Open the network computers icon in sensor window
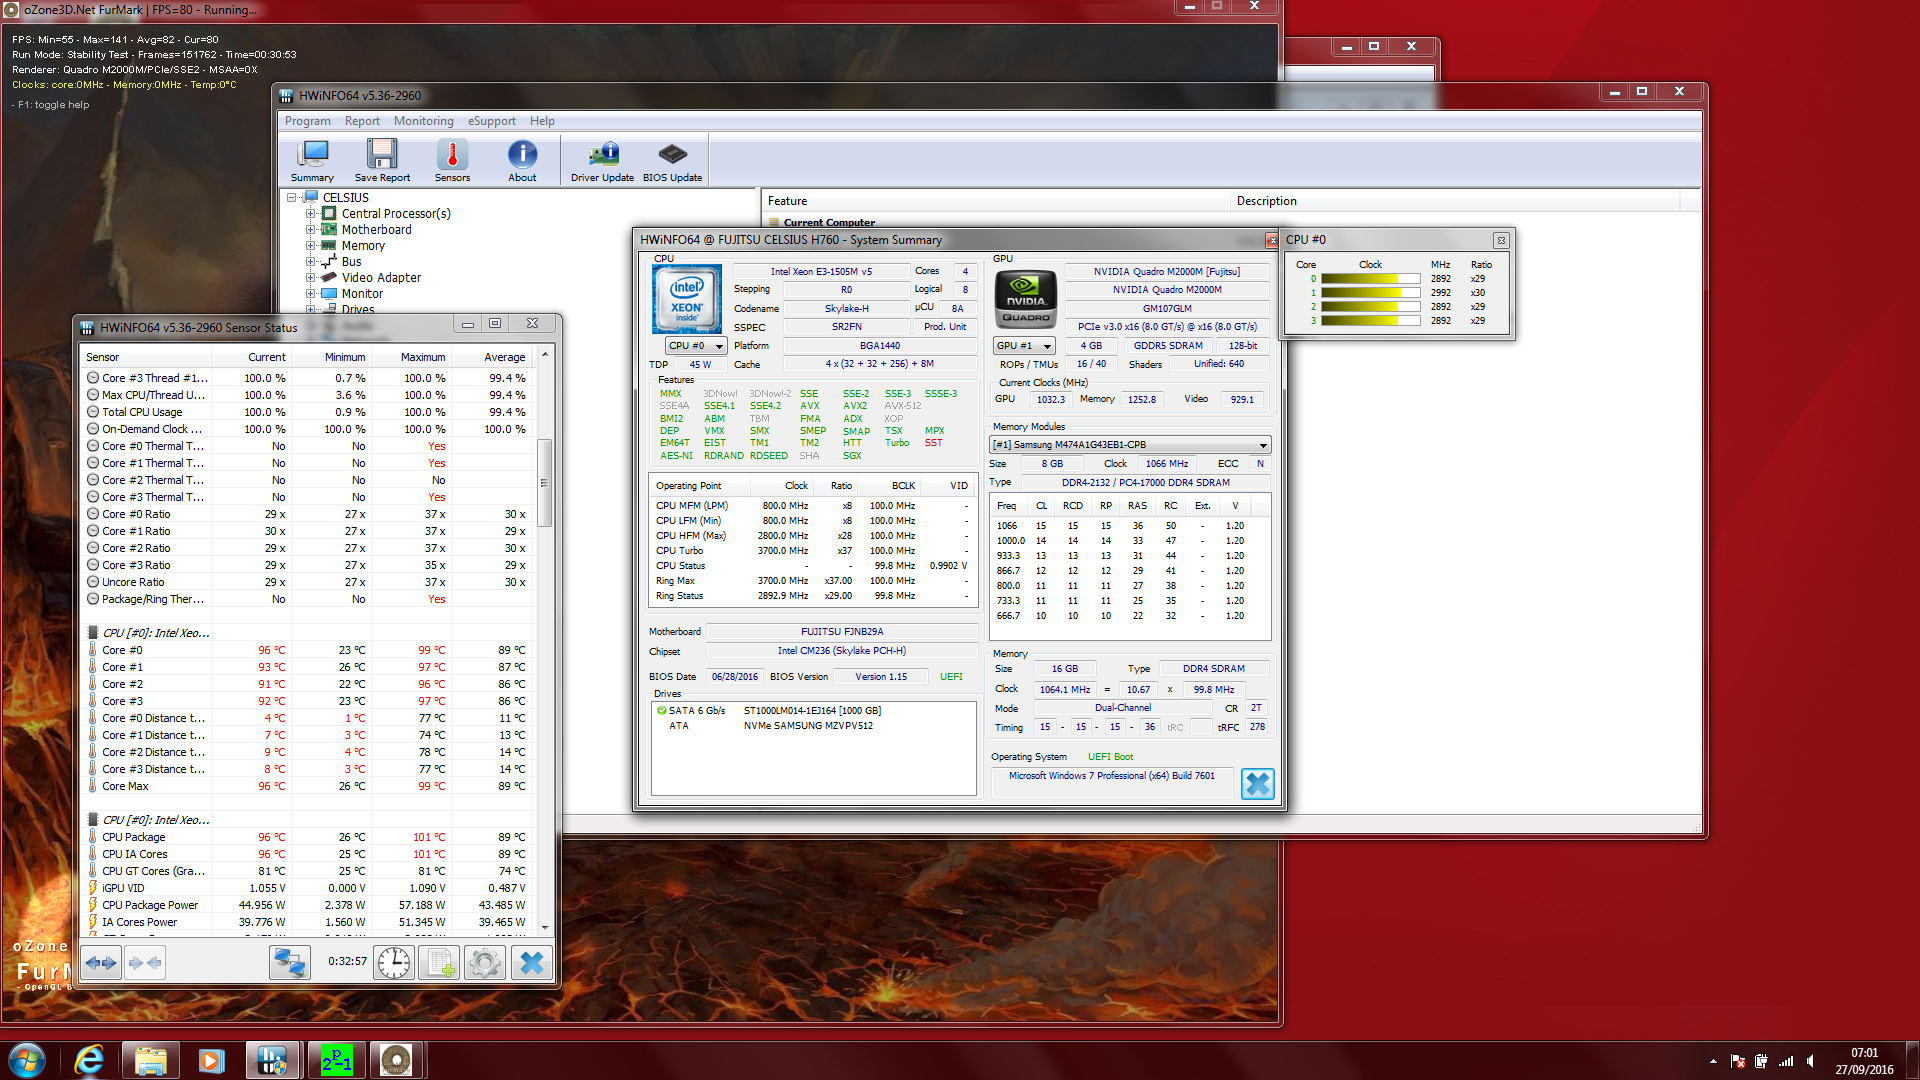 coord(290,963)
